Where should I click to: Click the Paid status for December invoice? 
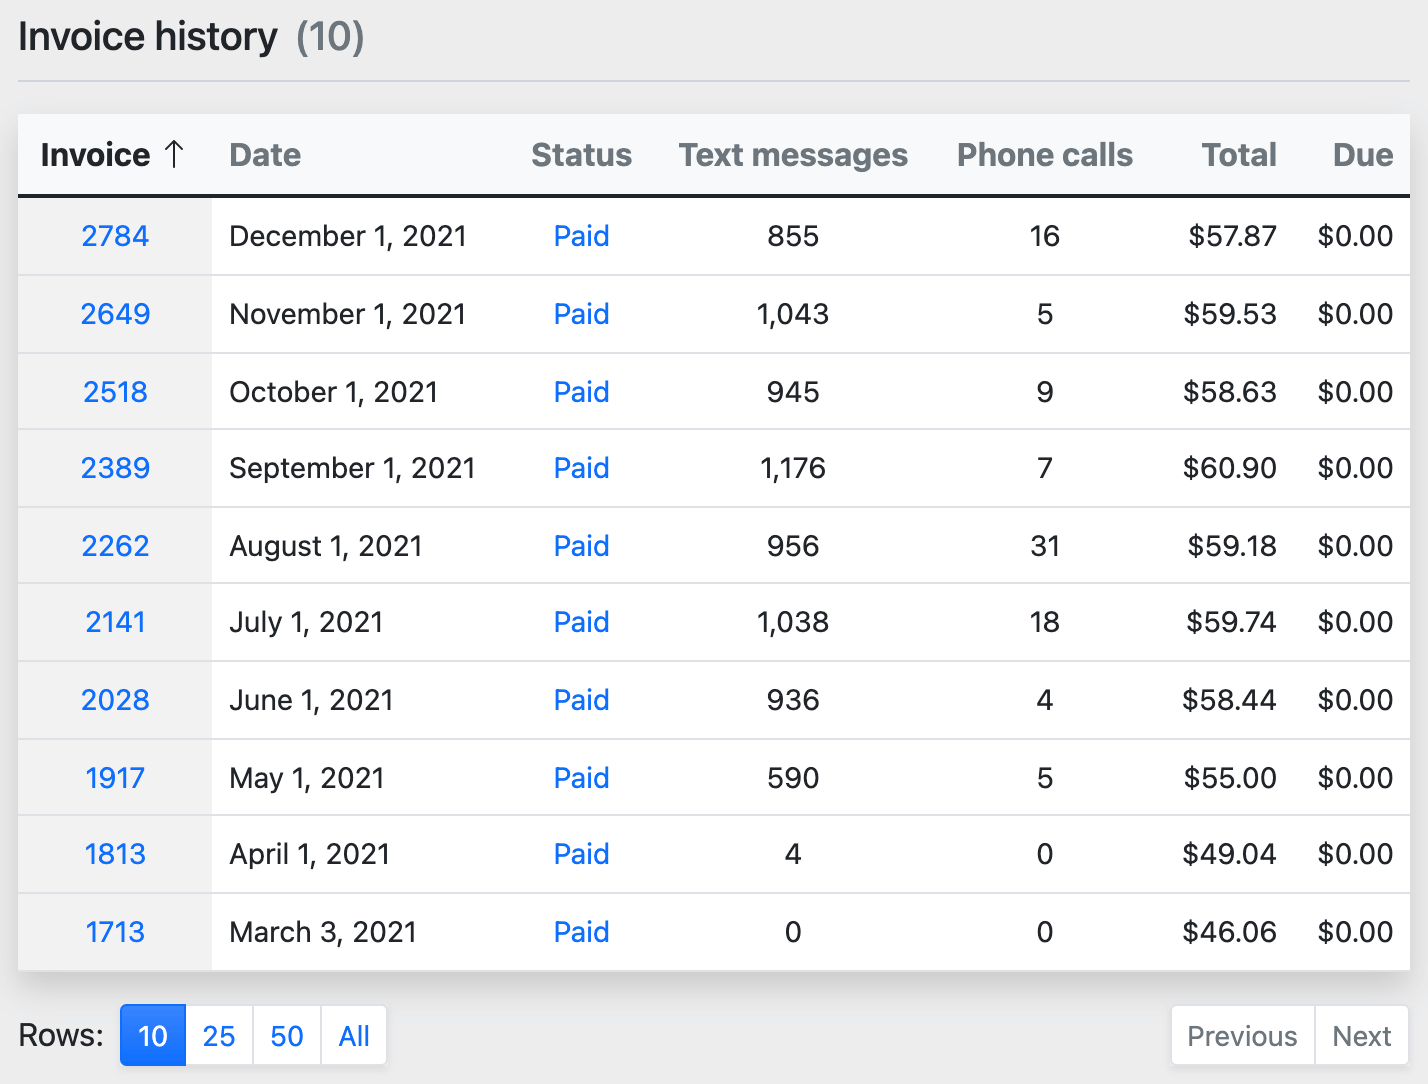click(x=581, y=236)
